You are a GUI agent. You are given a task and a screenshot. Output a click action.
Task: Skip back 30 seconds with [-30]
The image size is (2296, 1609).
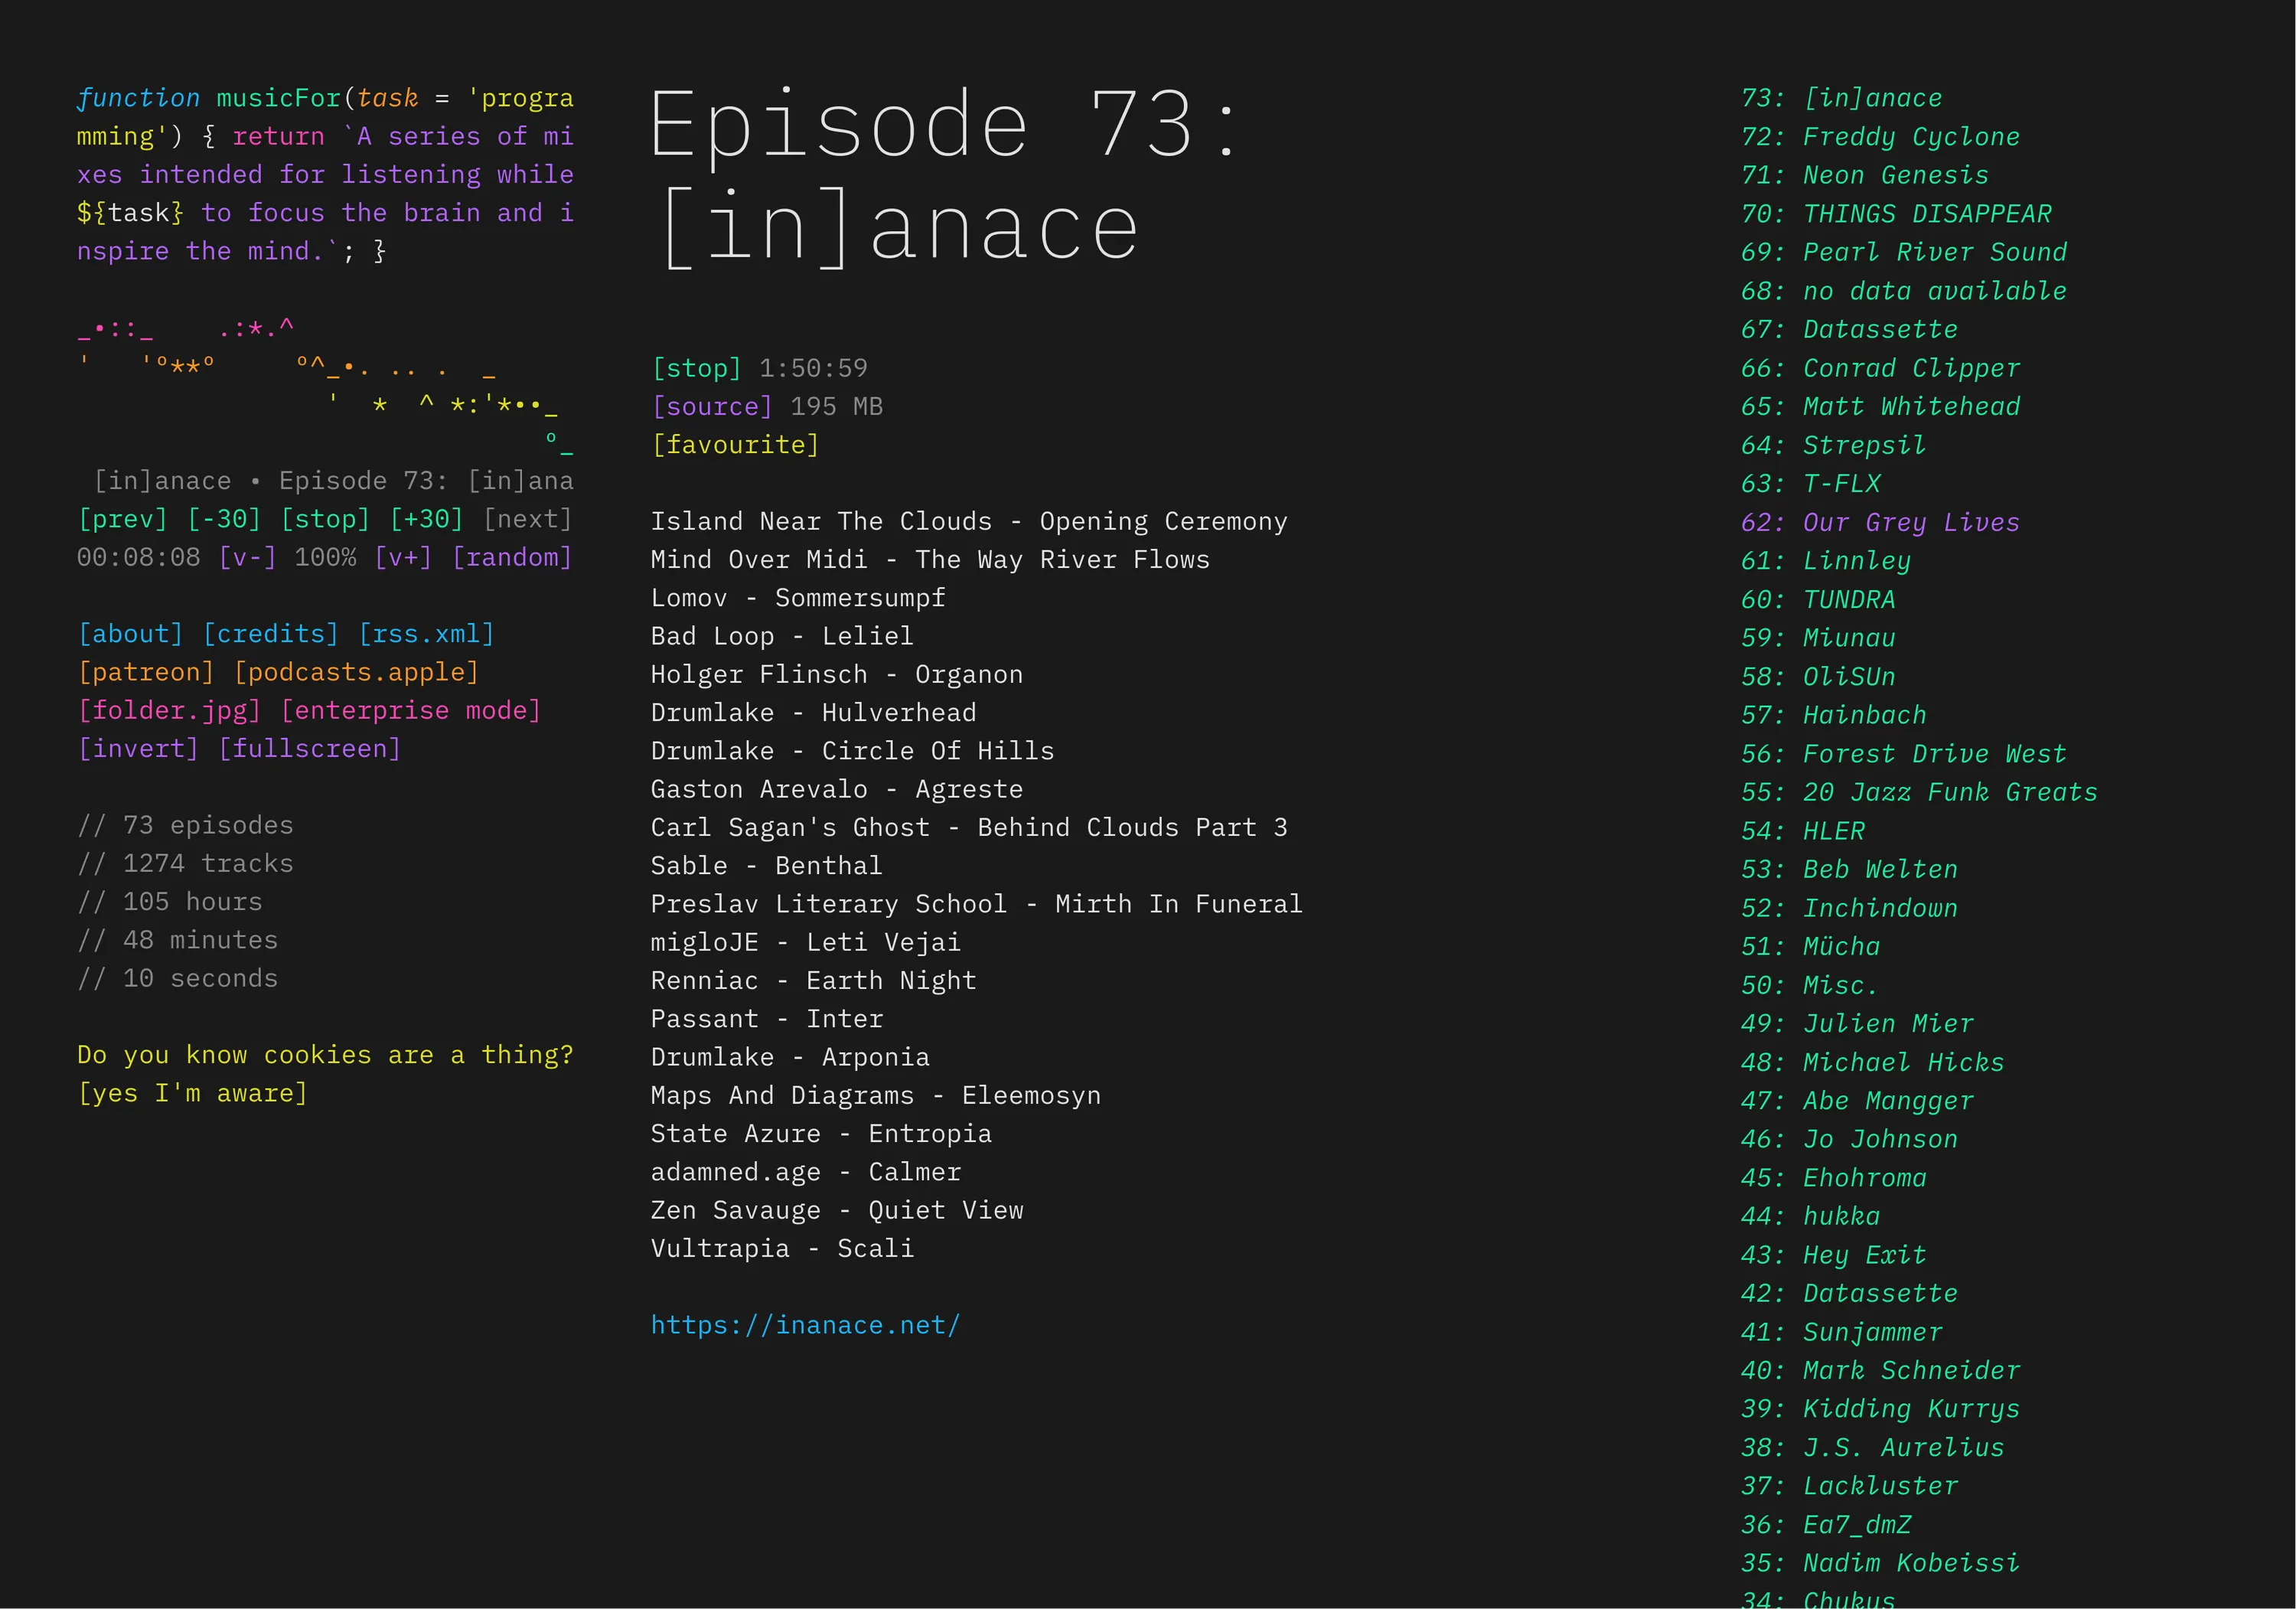coord(224,519)
